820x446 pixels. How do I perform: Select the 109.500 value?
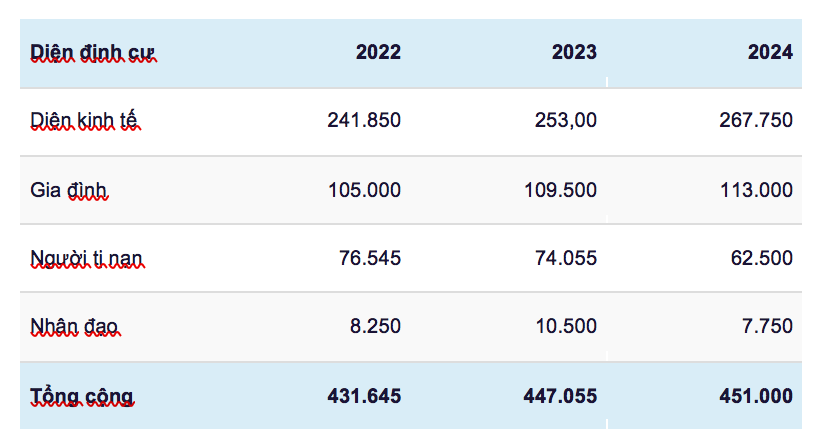[x=560, y=190]
